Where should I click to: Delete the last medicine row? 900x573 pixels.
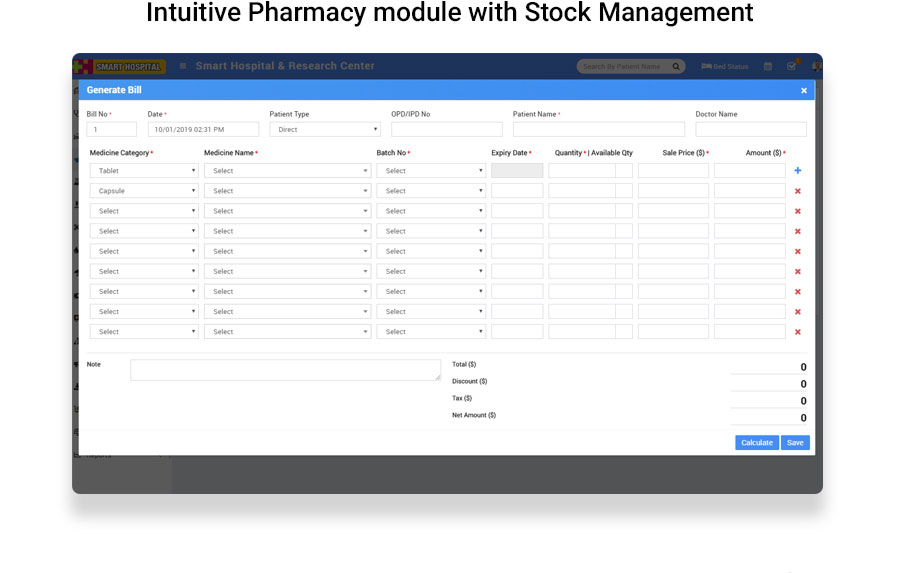click(797, 332)
